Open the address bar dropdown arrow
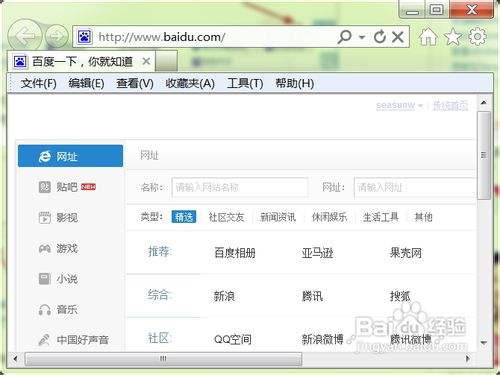500x375 pixels. pyautogui.click(x=362, y=37)
